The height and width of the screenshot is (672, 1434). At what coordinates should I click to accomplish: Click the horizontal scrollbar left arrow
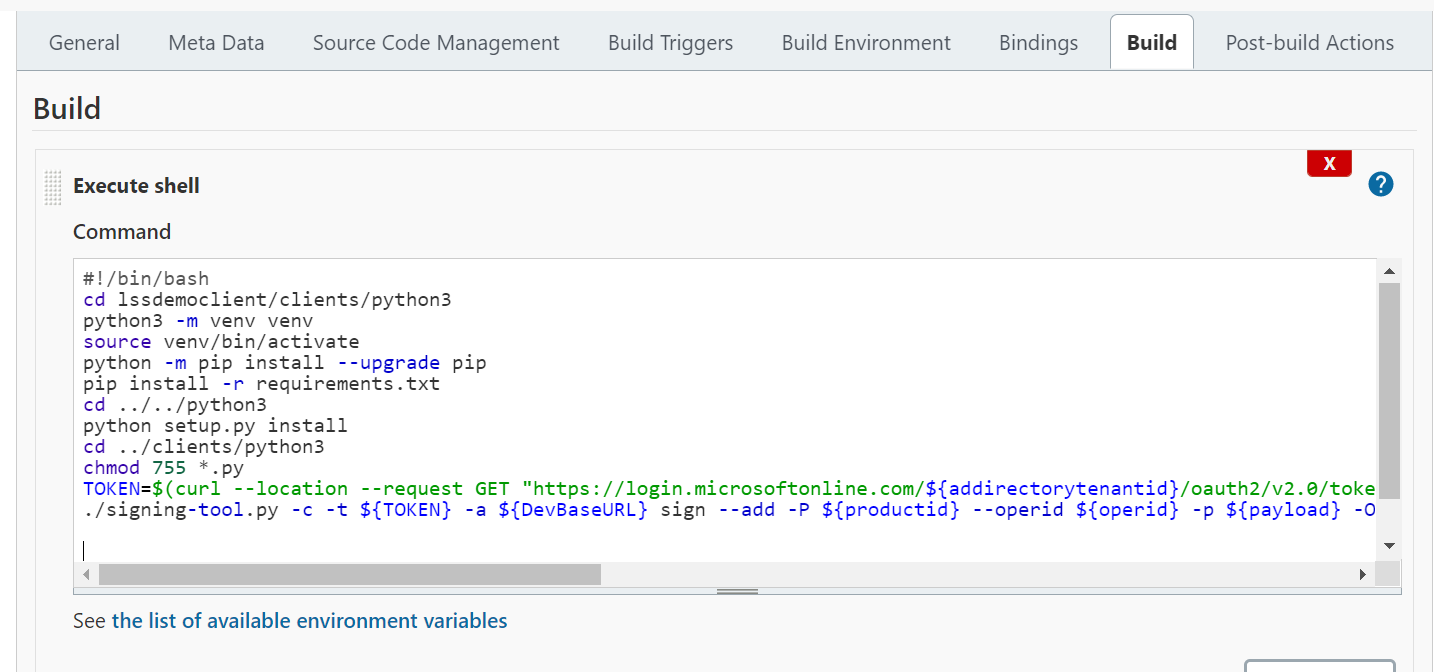pos(85,574)
